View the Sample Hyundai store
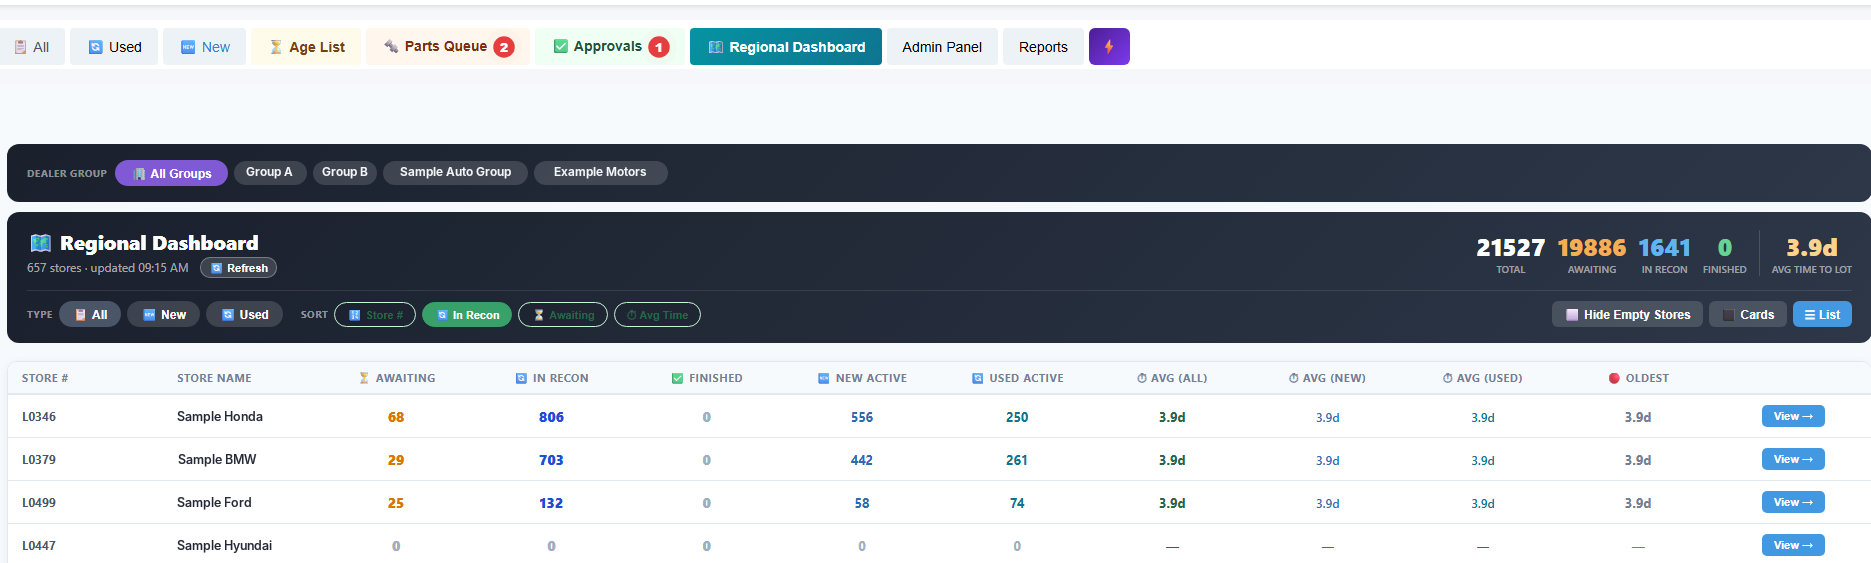 [1793, 545]
